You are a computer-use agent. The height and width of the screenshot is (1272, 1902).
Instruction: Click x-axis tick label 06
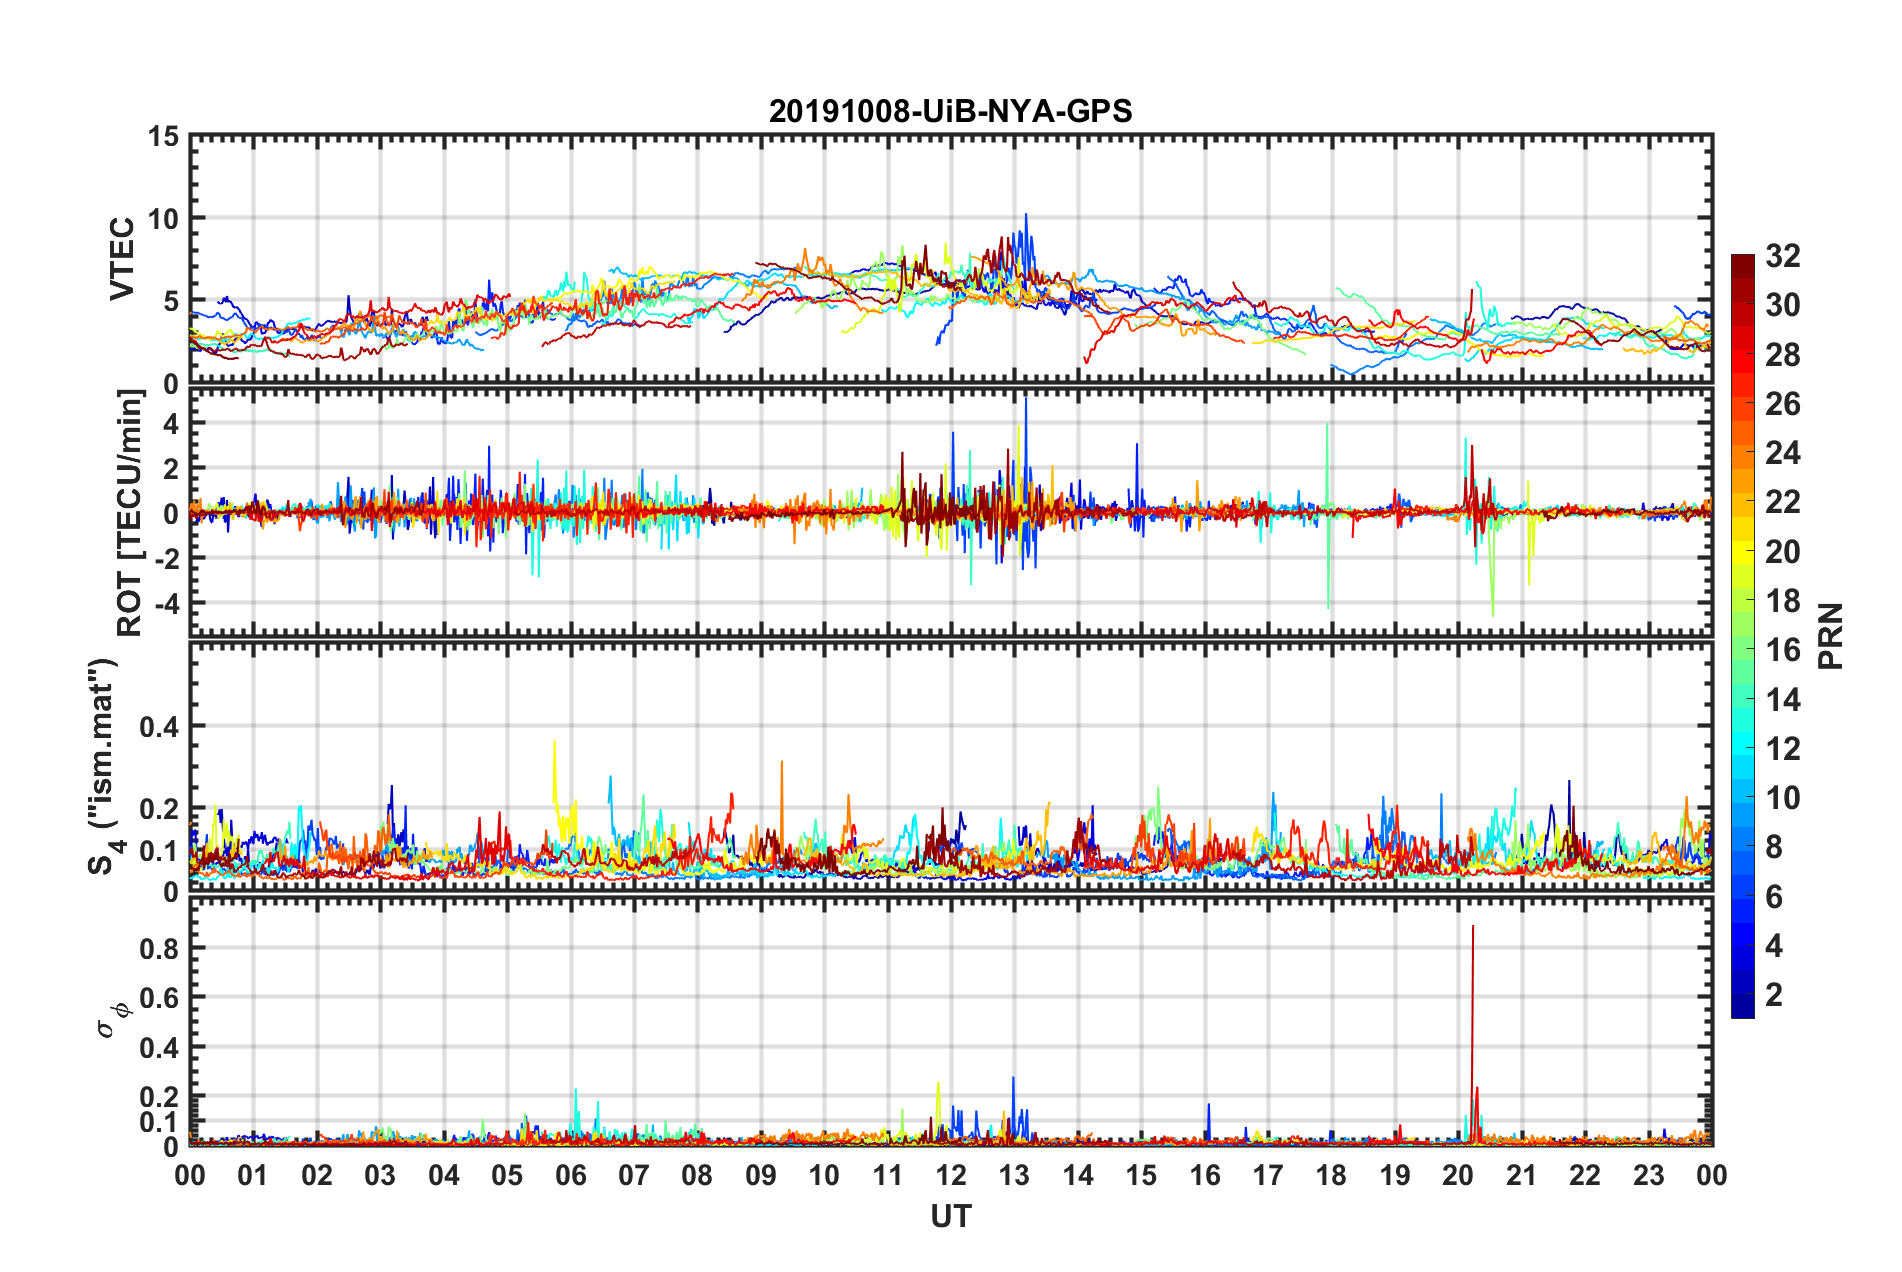tap(571, 1175)
